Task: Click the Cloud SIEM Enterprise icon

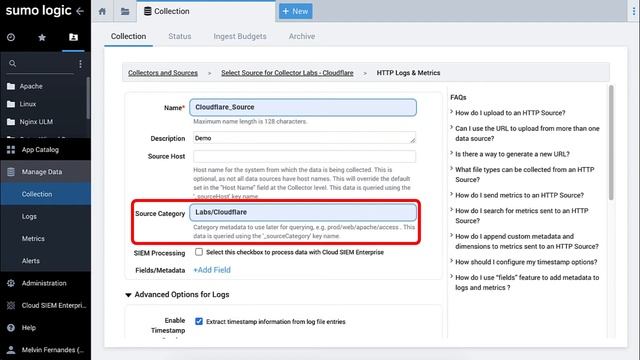Action: pyautogui.click(x=11, y=305)
